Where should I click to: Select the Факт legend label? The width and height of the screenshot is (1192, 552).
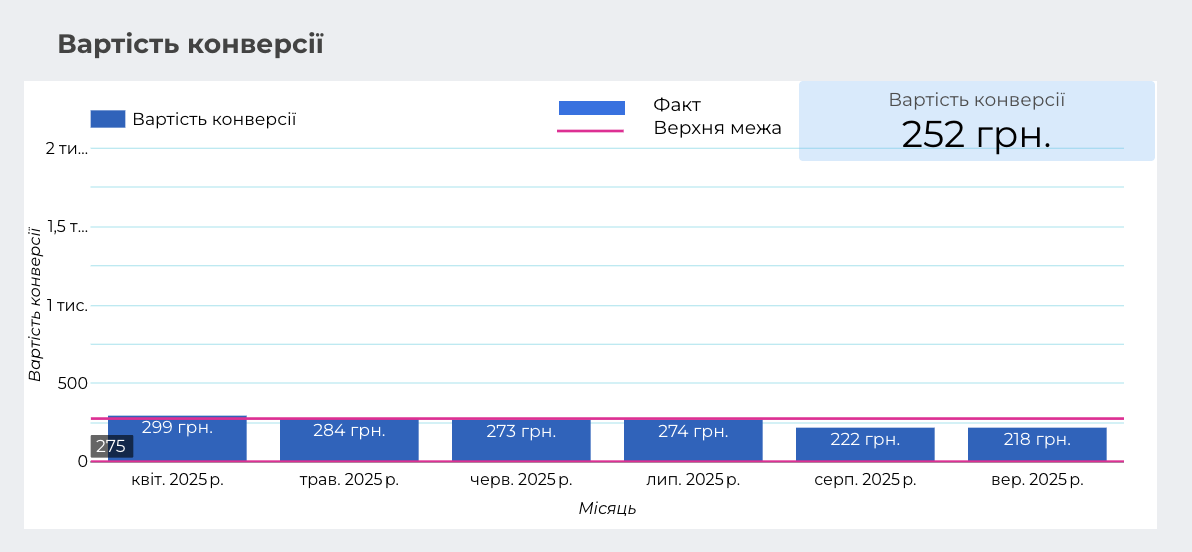(x=677, y=105)
